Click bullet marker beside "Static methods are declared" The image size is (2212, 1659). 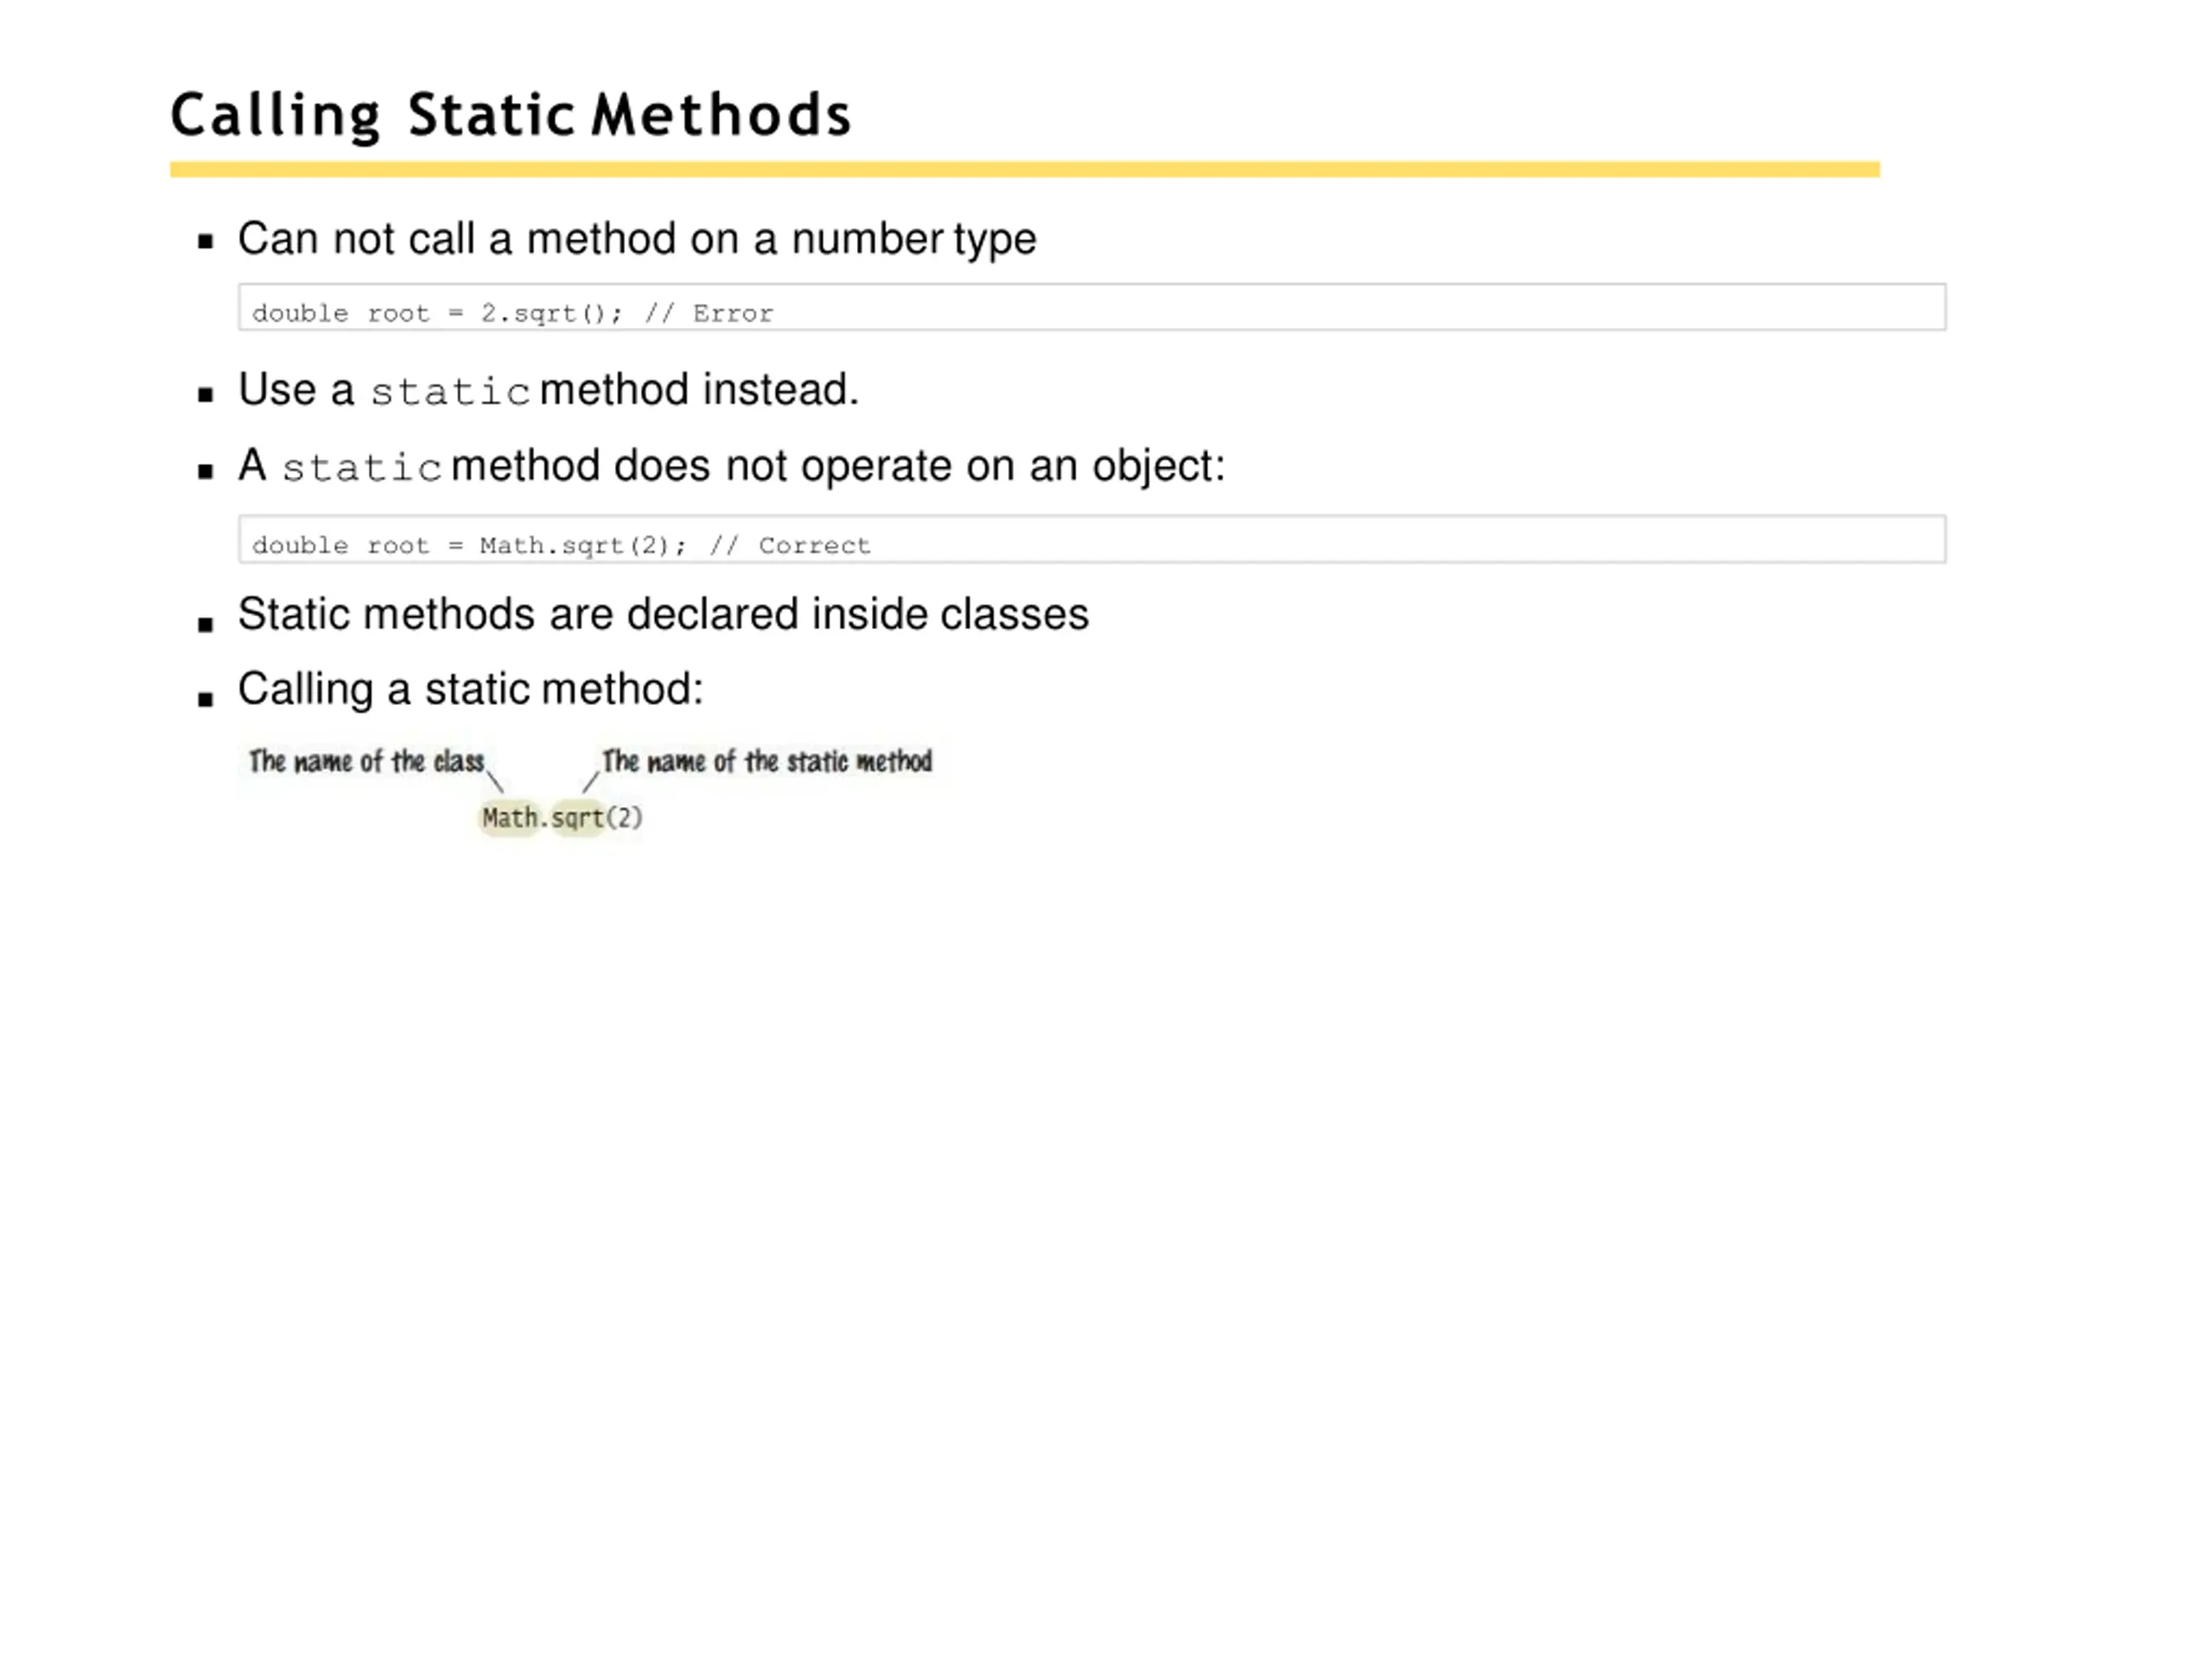coord(206,625)
